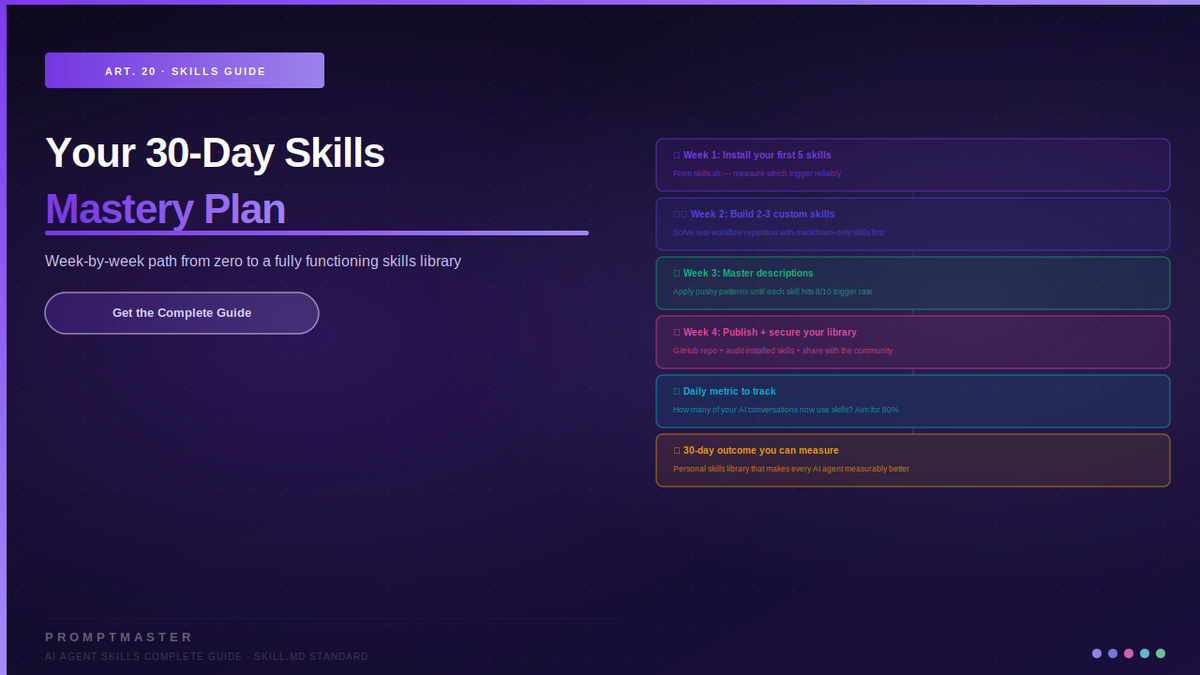This screenshot has width=1200, height=675.
Task: Click the icon before Daily metric title
Action: tap(677, 392)
